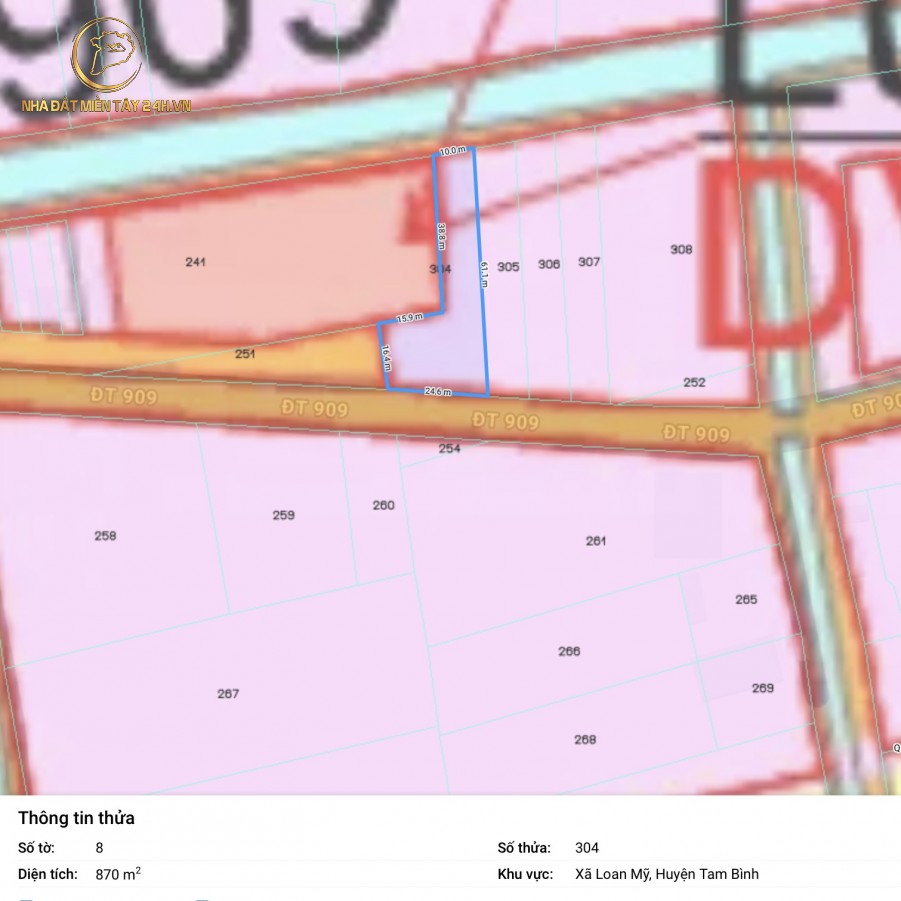
Task: Select land parcel 258
Action: tap(105, 536)
